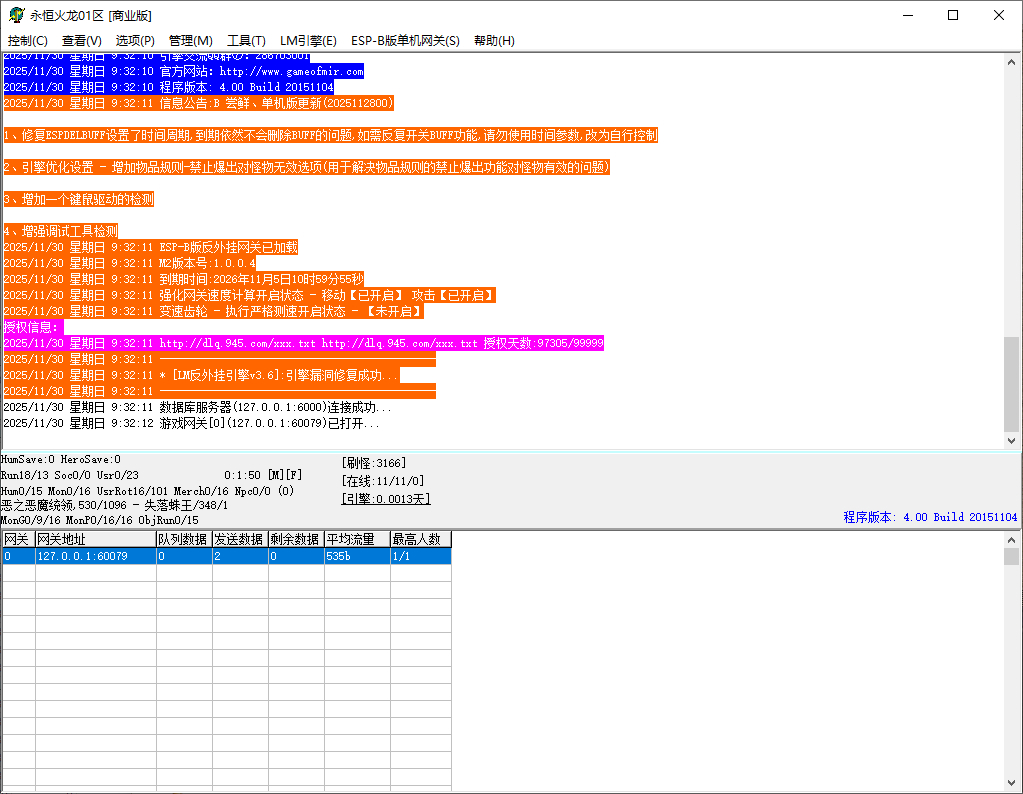
Task: Open the LM引擎(E) menu
Action: click(308, 40)
